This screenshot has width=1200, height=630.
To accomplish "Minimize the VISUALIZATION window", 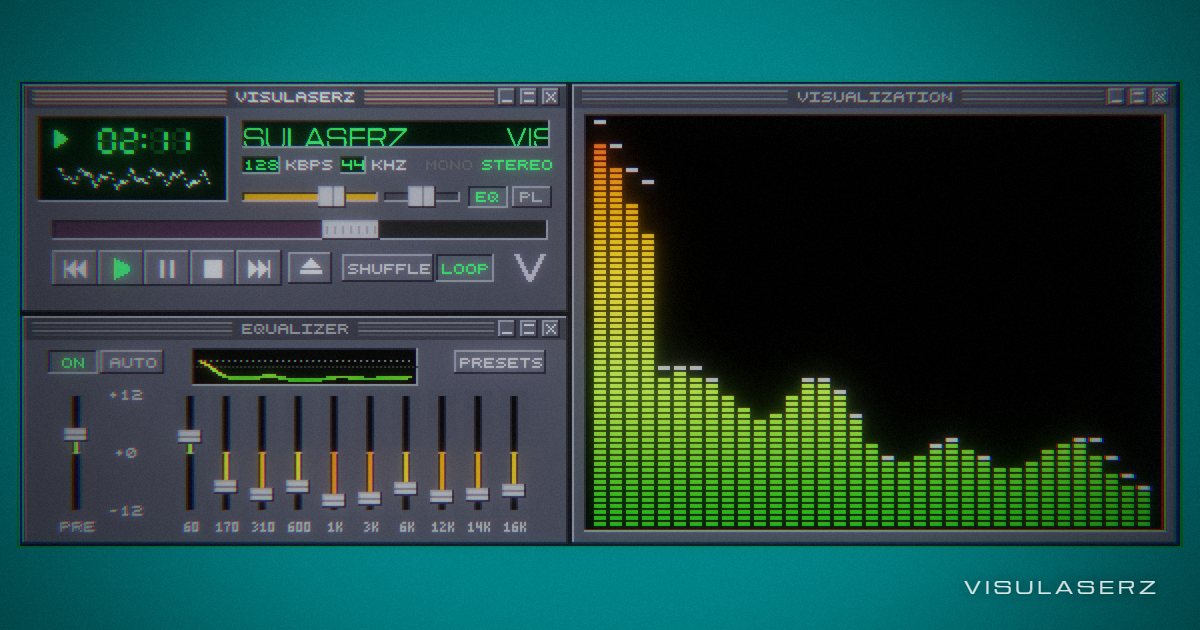I will pos(1115,96).
